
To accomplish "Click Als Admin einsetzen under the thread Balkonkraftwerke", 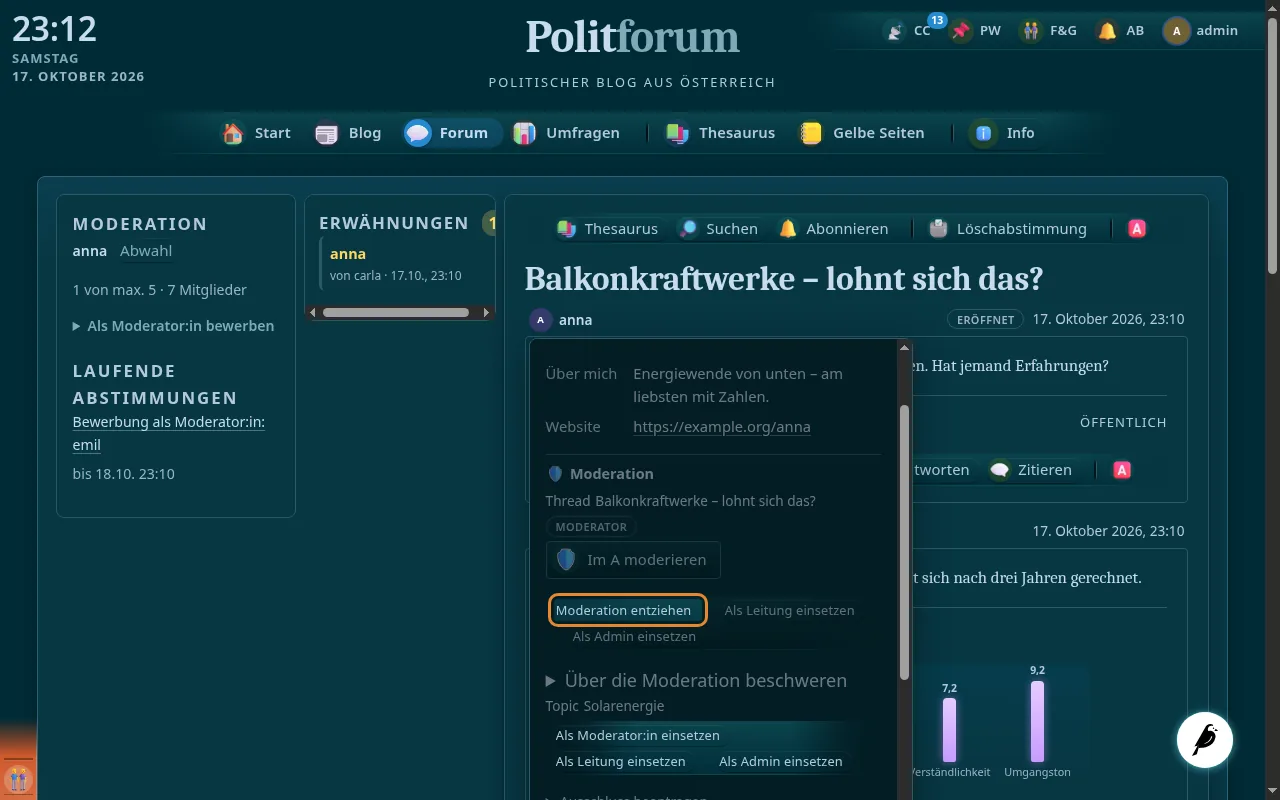I will [634, 636].
